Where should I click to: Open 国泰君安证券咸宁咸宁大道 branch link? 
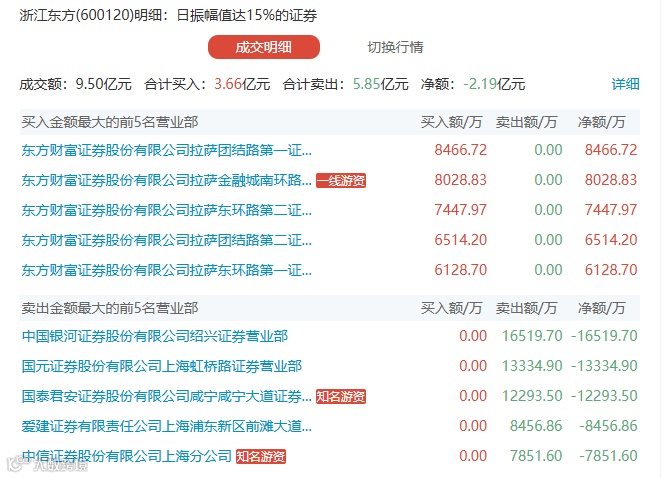pyautogui.click(x=167, y=396)
